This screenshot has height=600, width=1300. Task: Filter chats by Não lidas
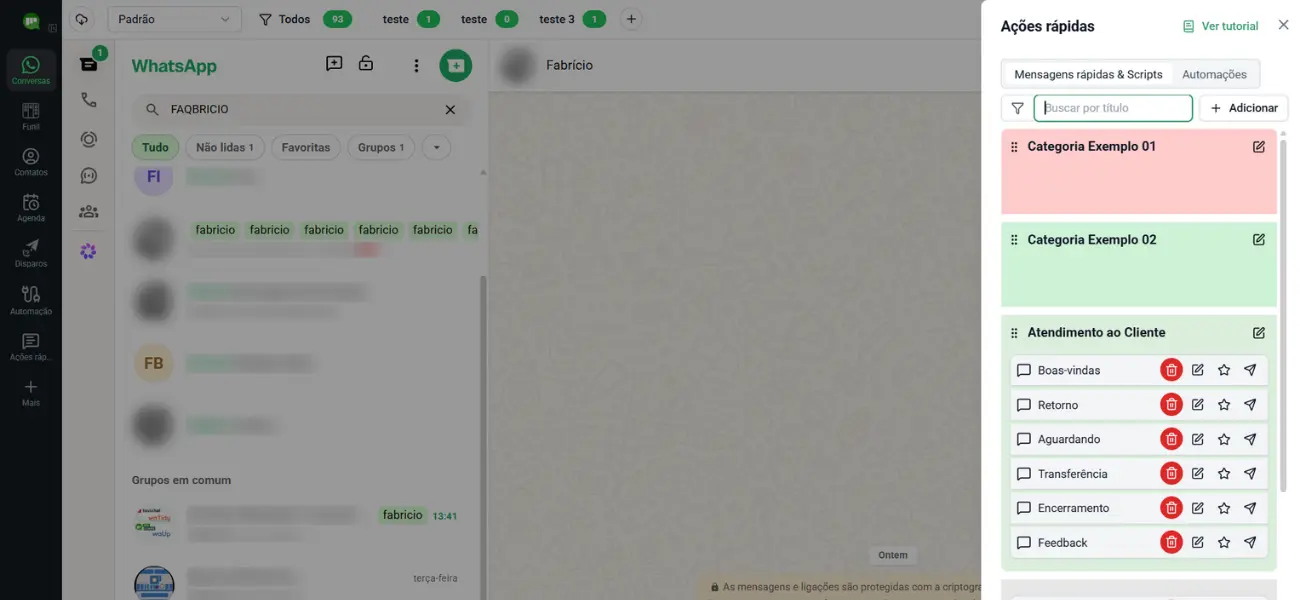(x=224, y=148)
